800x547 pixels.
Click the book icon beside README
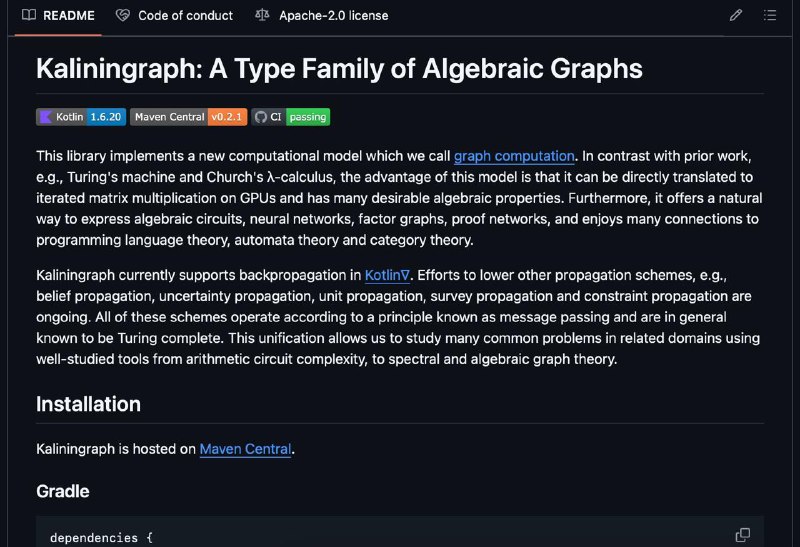[x=29, y=15]
